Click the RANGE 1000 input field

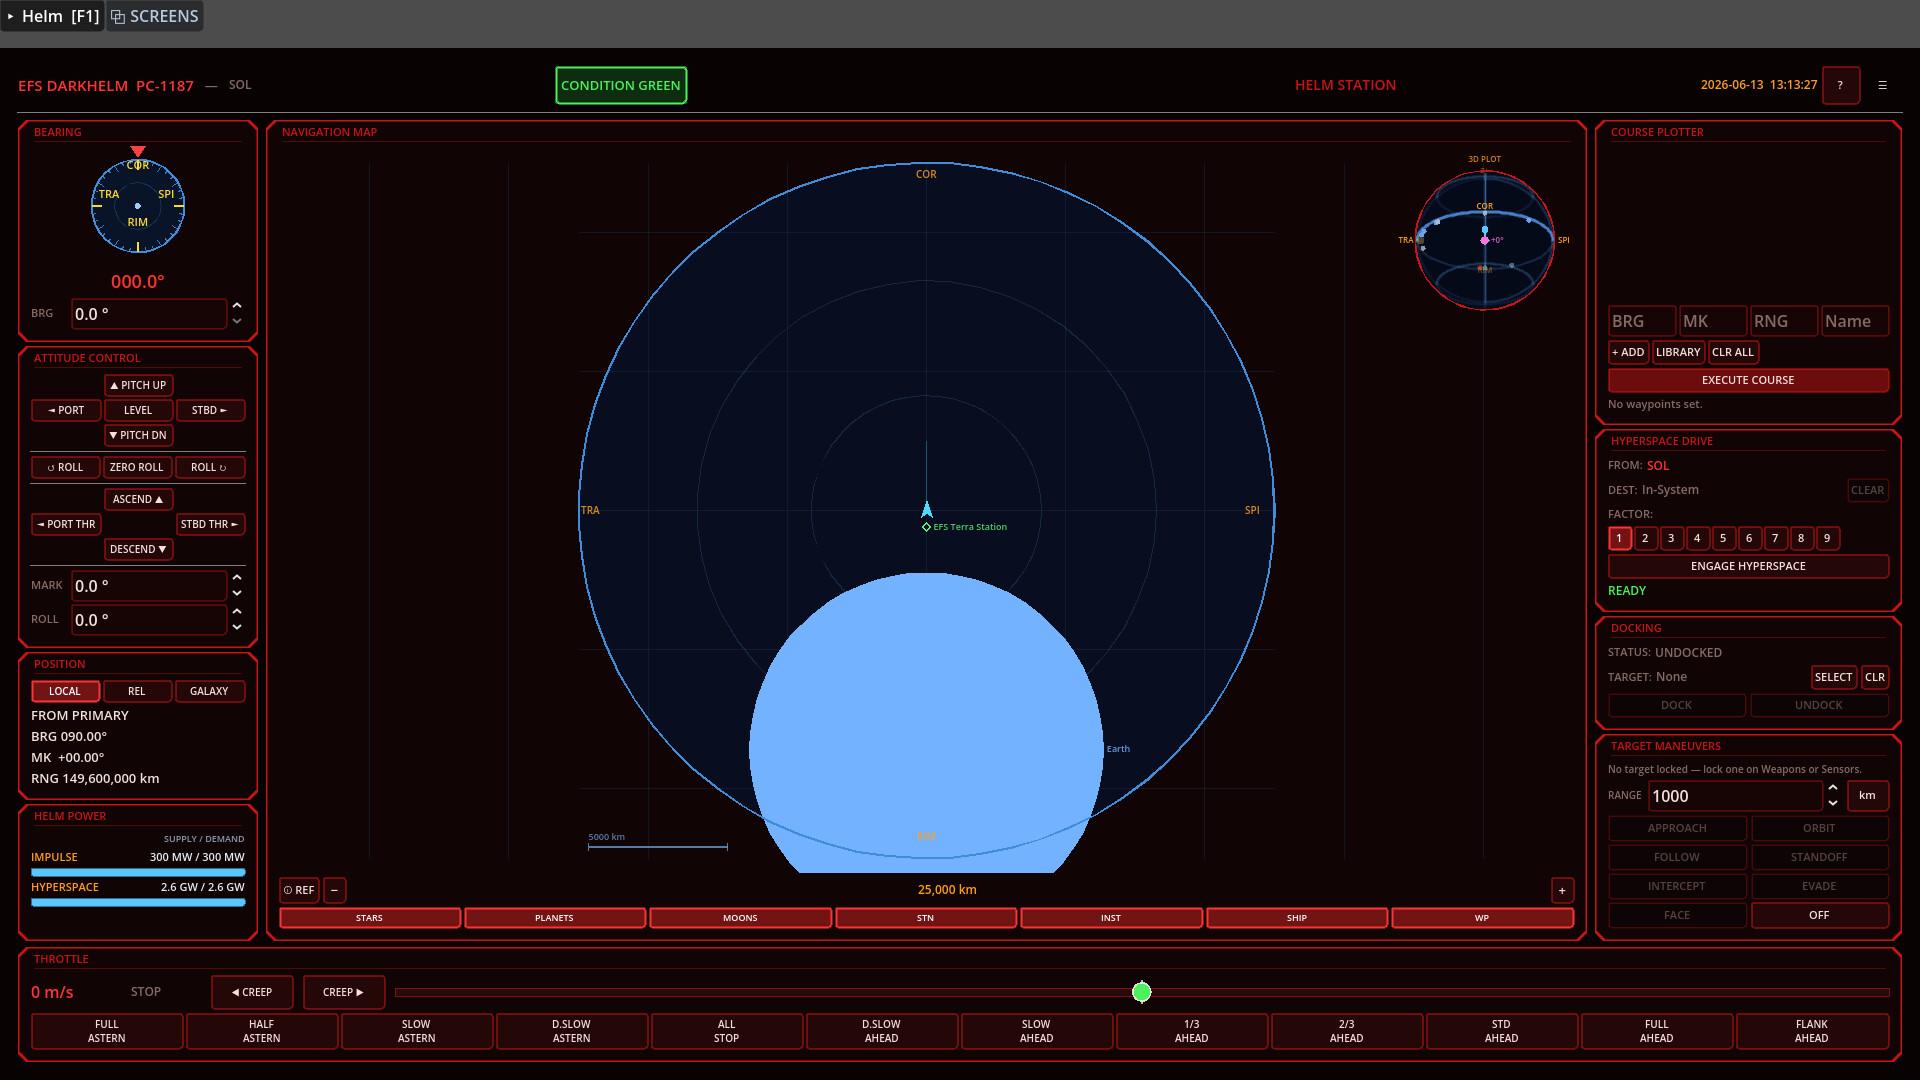click(x=1735, y=796)
